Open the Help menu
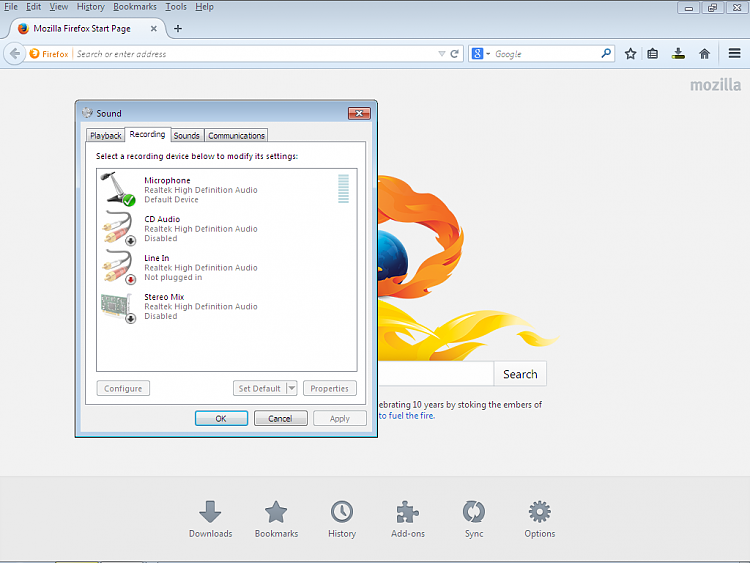The image size is (750, 563). coord(204,7)
